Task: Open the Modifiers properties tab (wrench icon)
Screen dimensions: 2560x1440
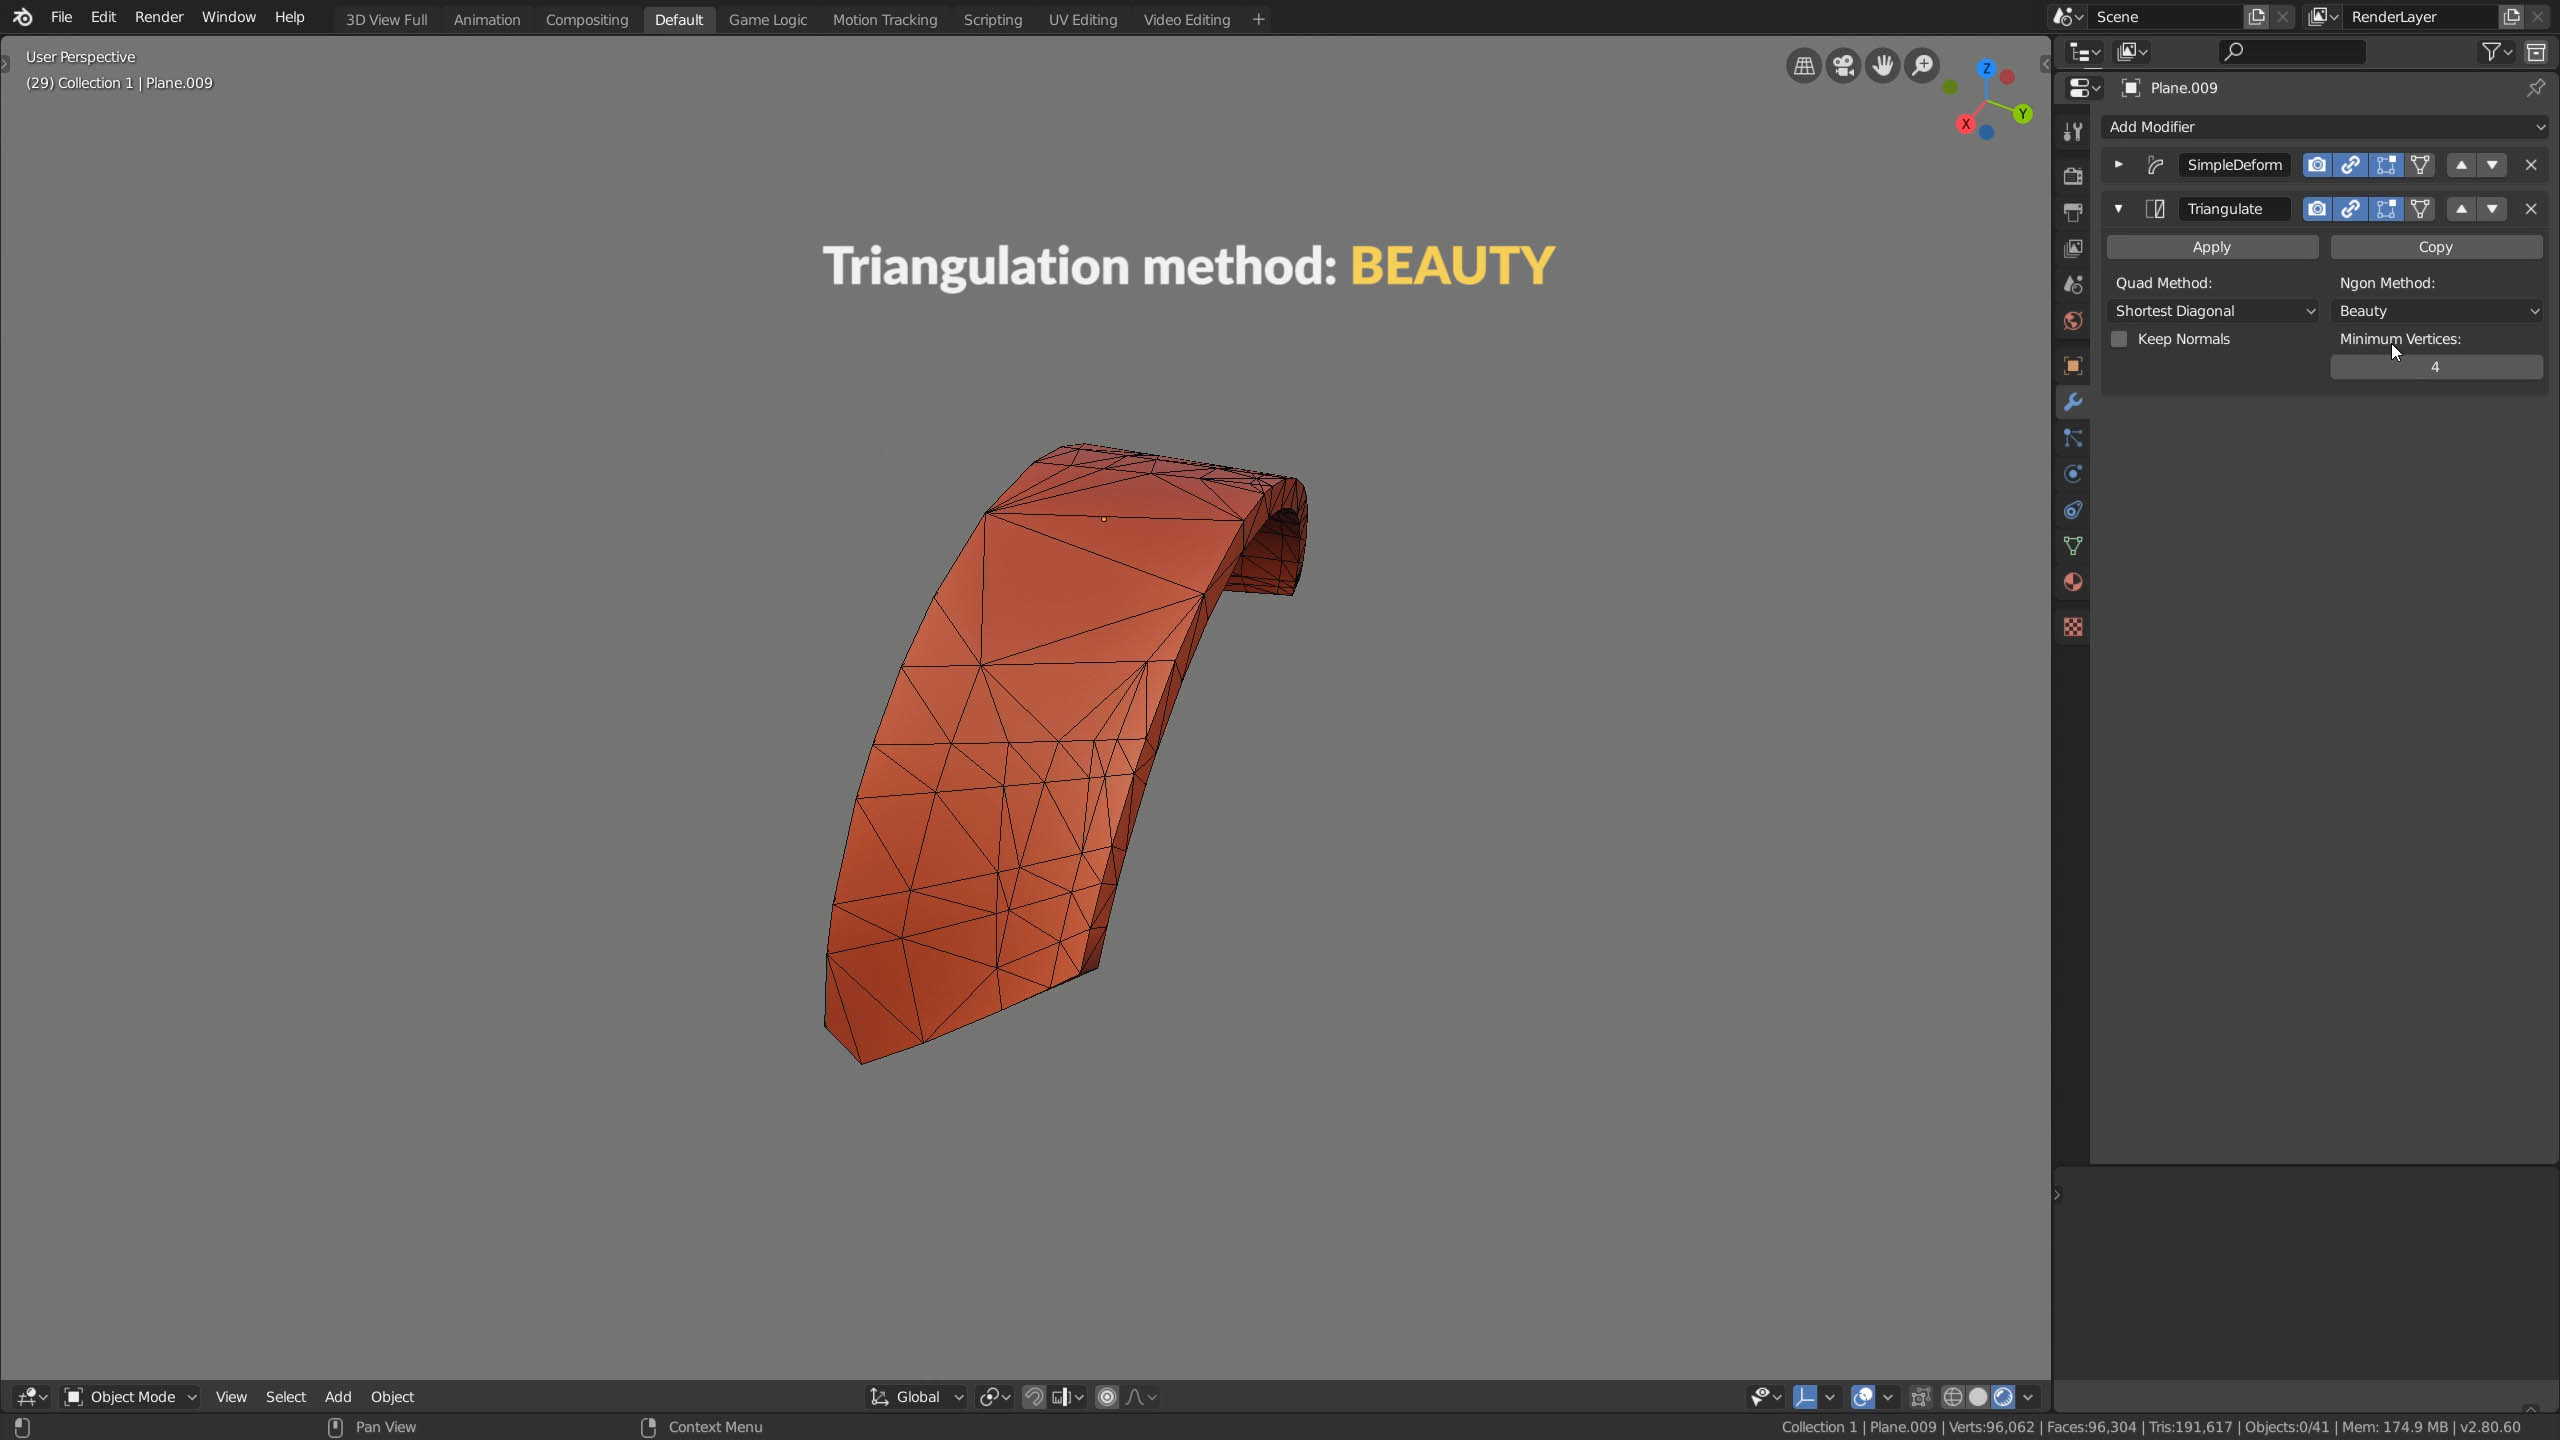Action: coord(2073,402)
